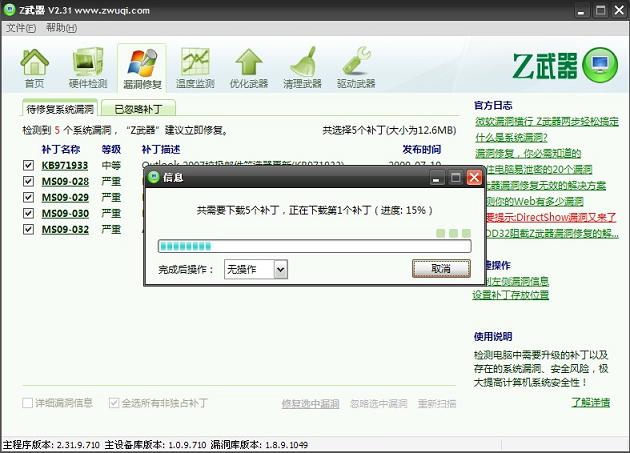630x453 pixels.
Task: Open MS09-029 patch link
Action: 65,197
